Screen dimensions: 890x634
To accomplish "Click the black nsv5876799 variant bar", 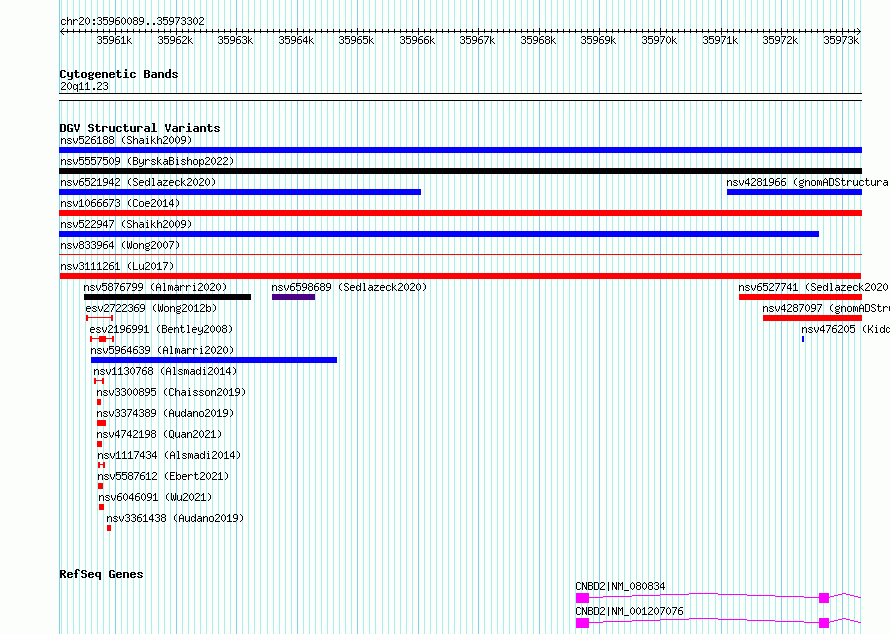I will (x=167, y=297).
